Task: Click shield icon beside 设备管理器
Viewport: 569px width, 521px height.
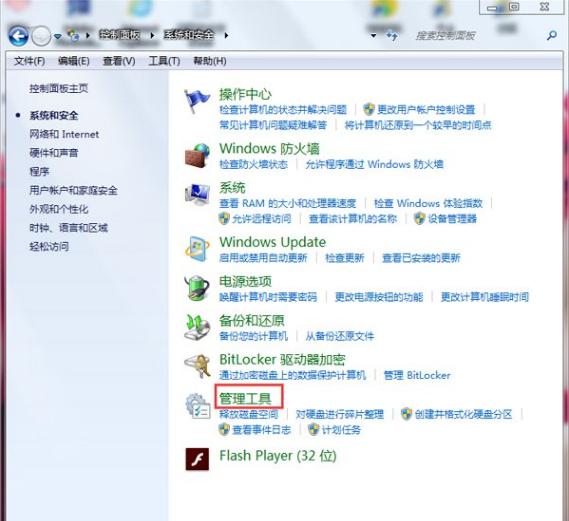Action: click(x=420, y=218)
